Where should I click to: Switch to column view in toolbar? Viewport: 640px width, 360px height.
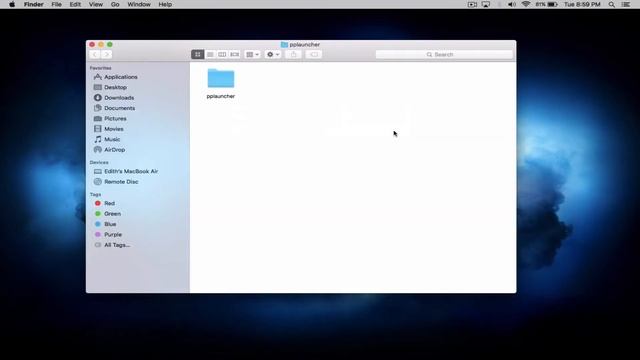click(222, 54)
